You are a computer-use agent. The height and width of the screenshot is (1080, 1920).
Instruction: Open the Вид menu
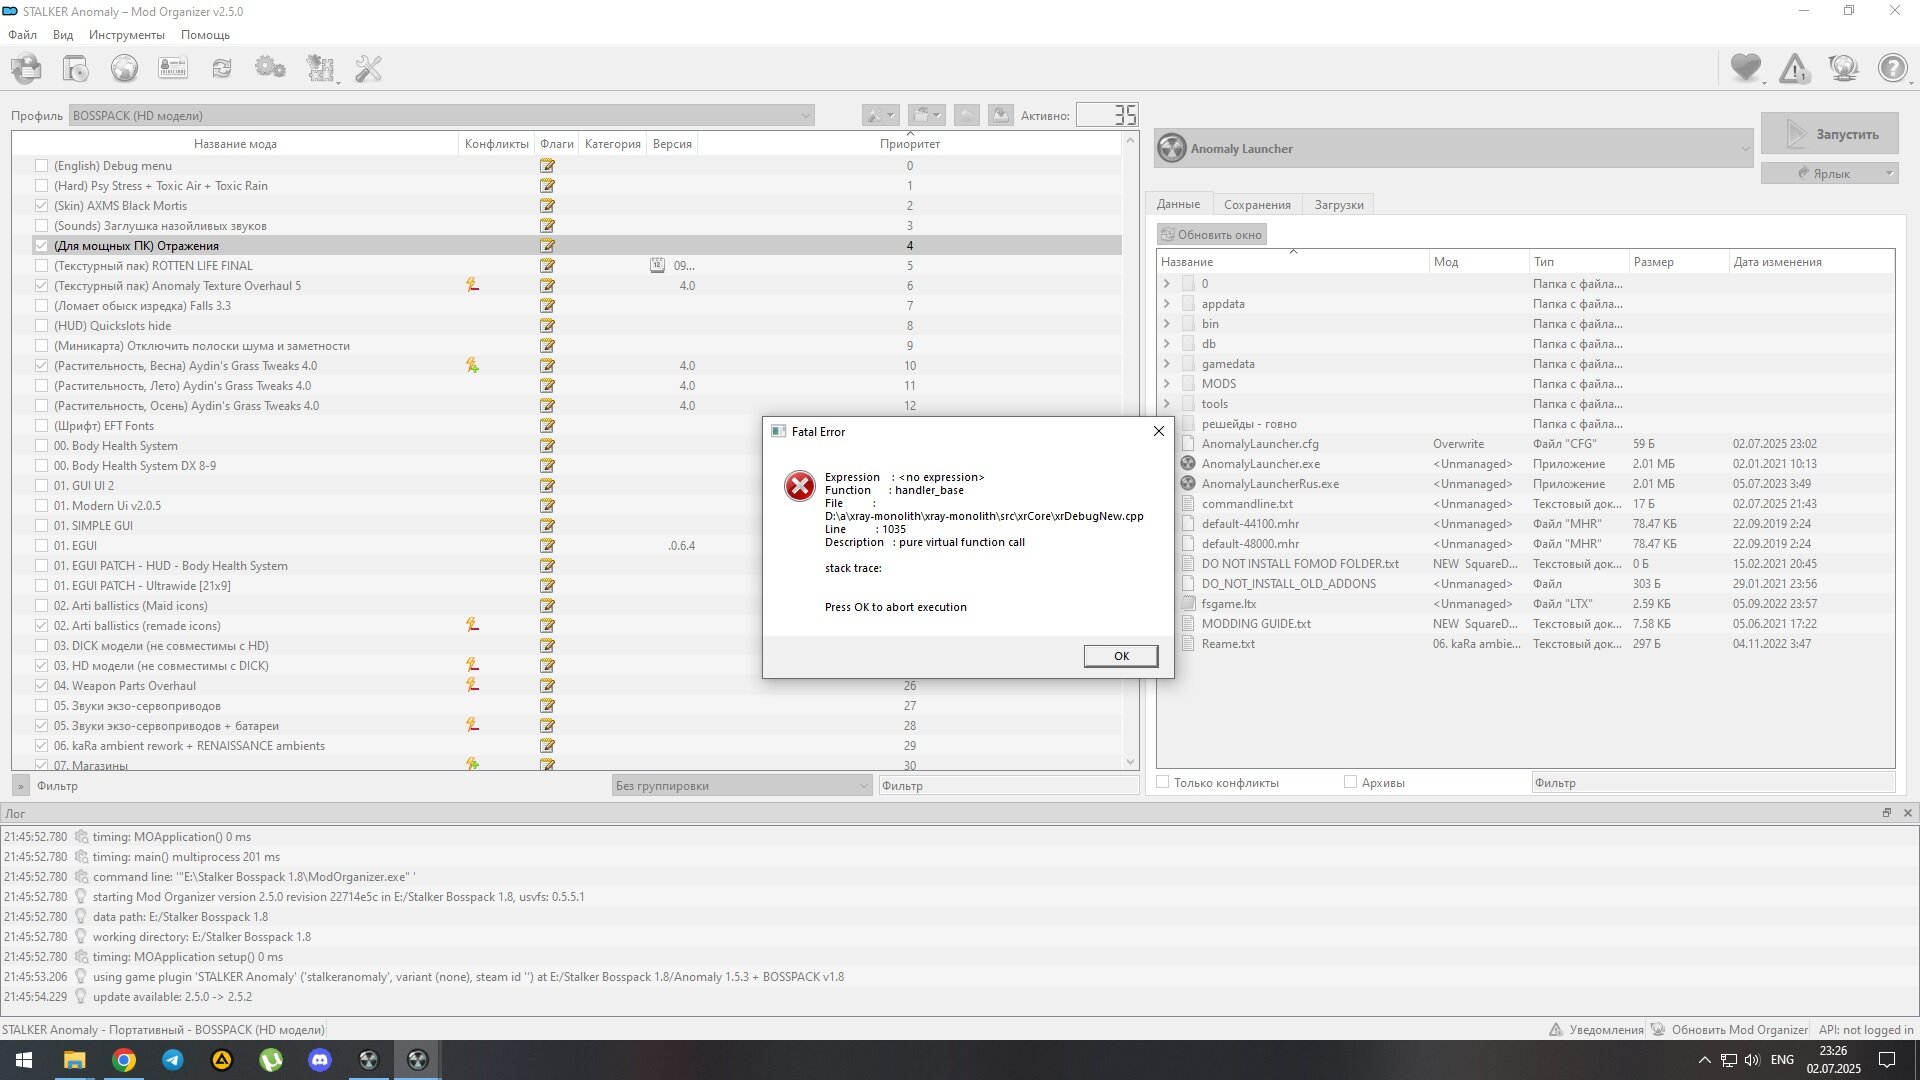pyautogui.click(x=63, y=35)
